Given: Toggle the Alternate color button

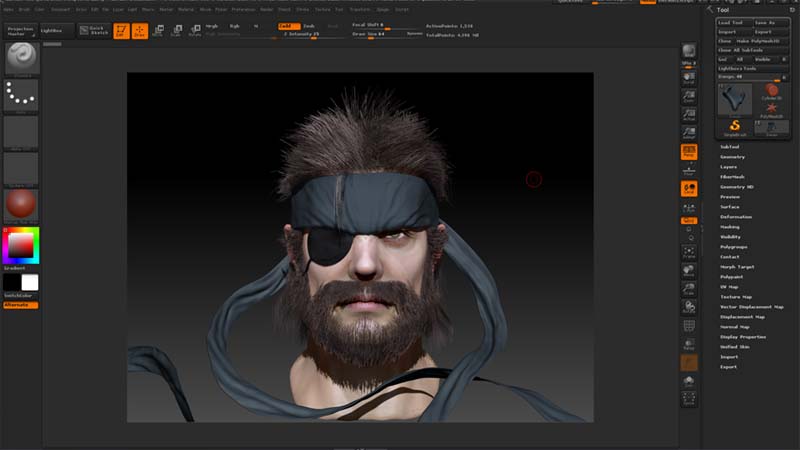Looking at the screenshot, I should tap(21, 305).
